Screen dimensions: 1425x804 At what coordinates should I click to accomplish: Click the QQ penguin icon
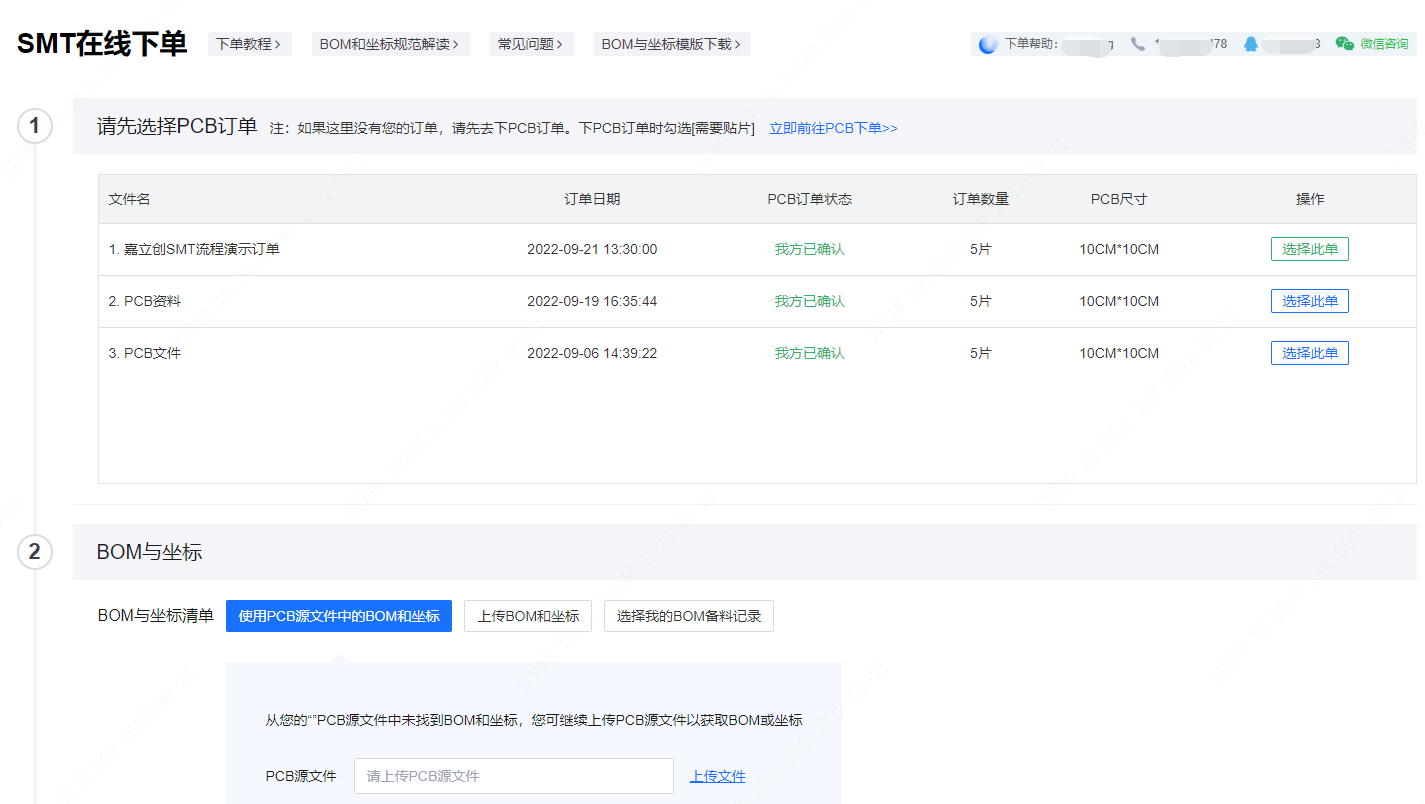(x=1251, y=44)
